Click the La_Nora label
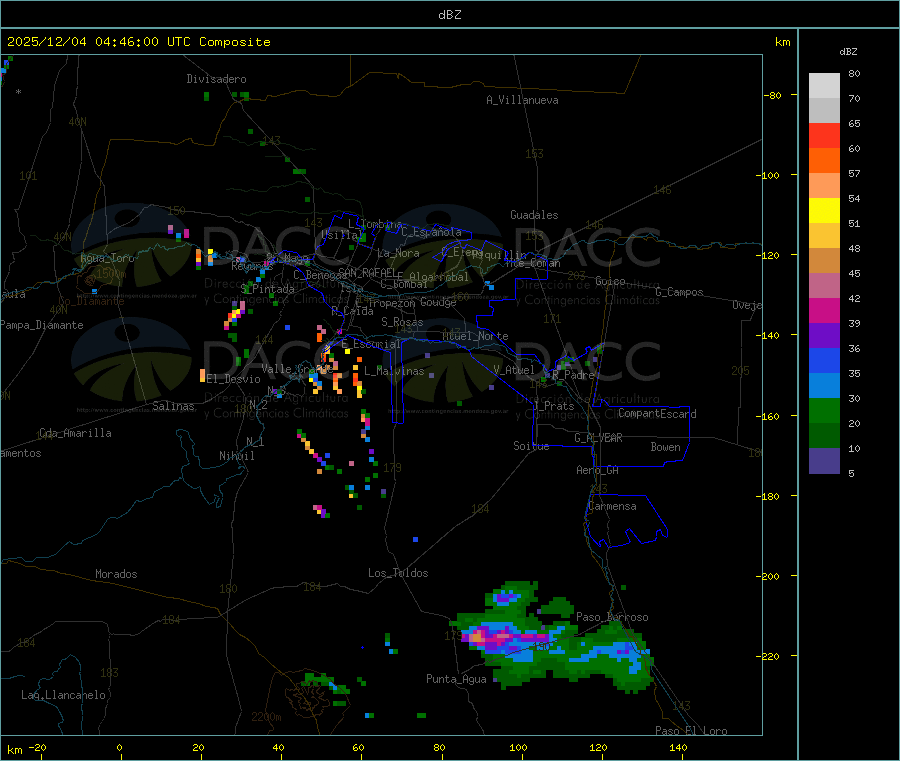900x761 pixels. (398, 253)
